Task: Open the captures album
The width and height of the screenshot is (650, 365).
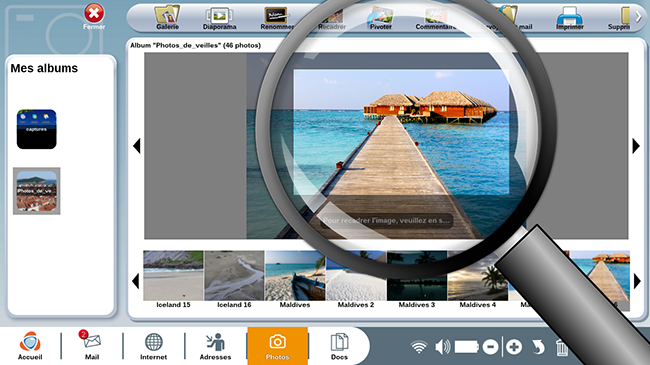Action: (x=36, y=129)
